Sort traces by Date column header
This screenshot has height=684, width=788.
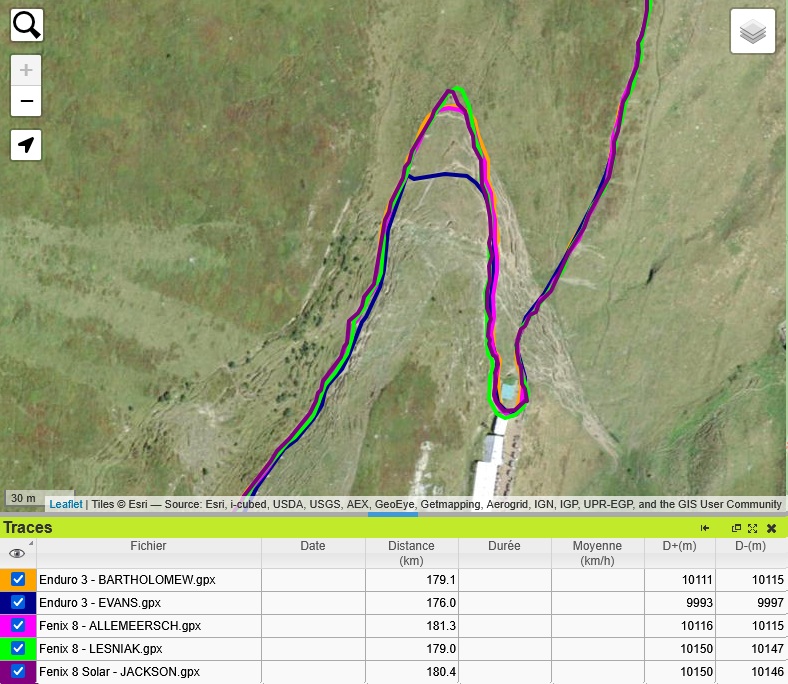tap(313, 547)
